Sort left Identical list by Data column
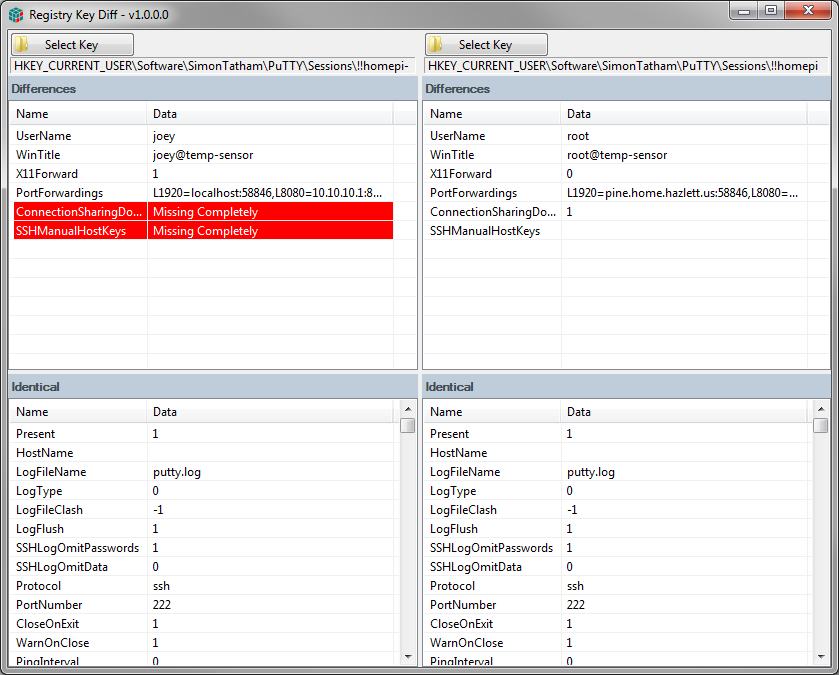The width and height of the screenshot is (839, 675). 270,412
